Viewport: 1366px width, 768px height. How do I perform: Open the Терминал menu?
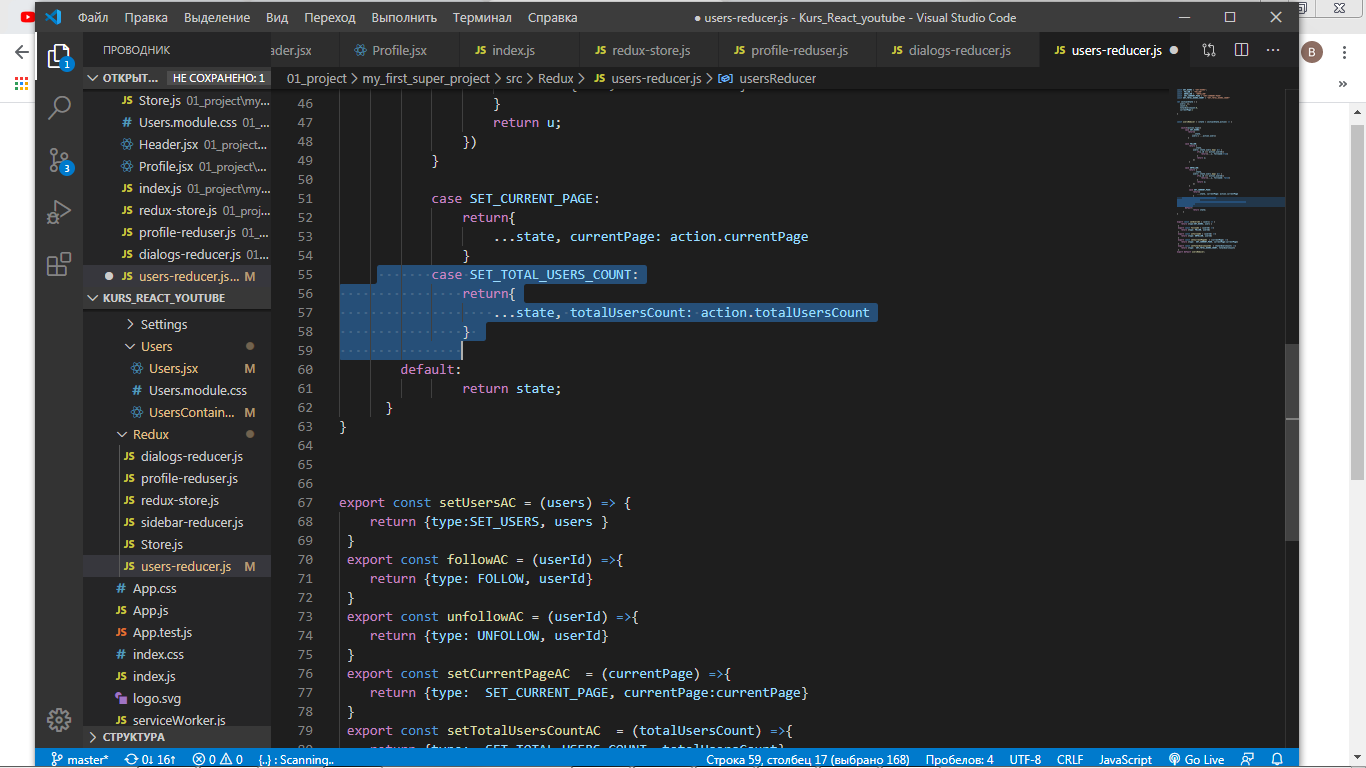(482, 18)
